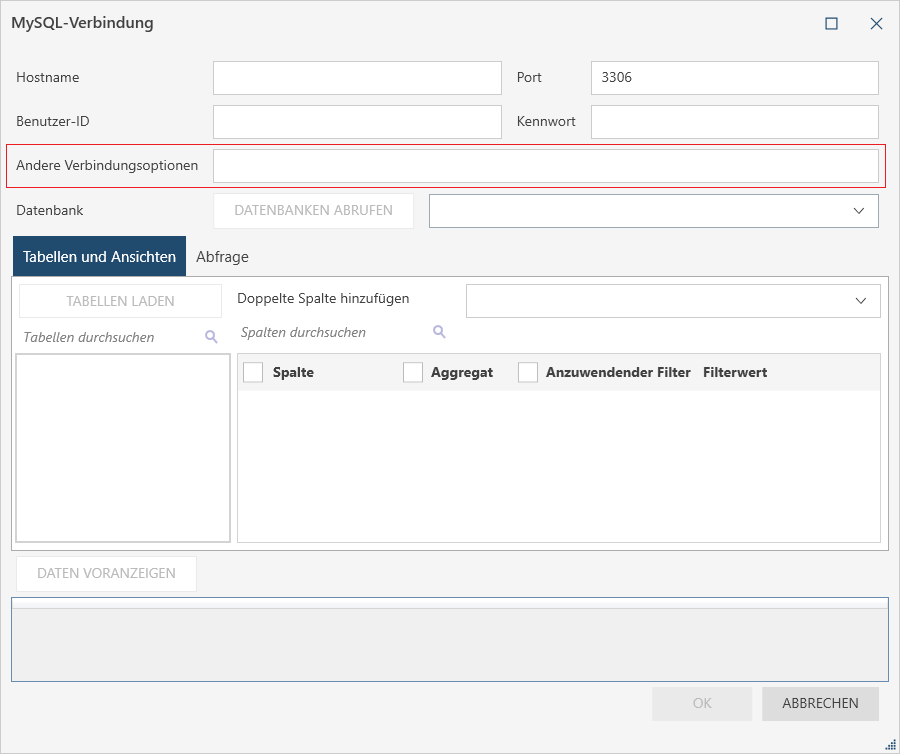Viewport: 900px width, 754px height.
Task: Close the MySQL-Verbindung dialog
Action: point(876,24)
